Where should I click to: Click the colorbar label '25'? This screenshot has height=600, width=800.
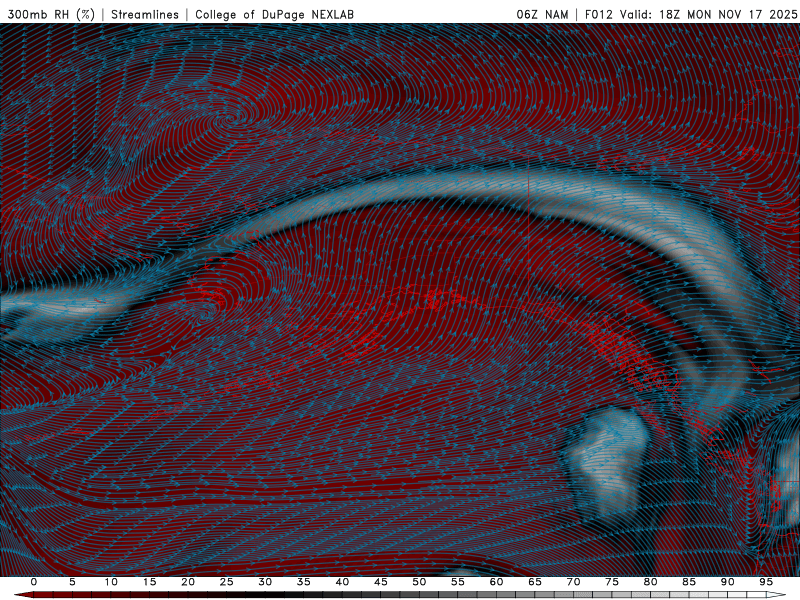227,582
